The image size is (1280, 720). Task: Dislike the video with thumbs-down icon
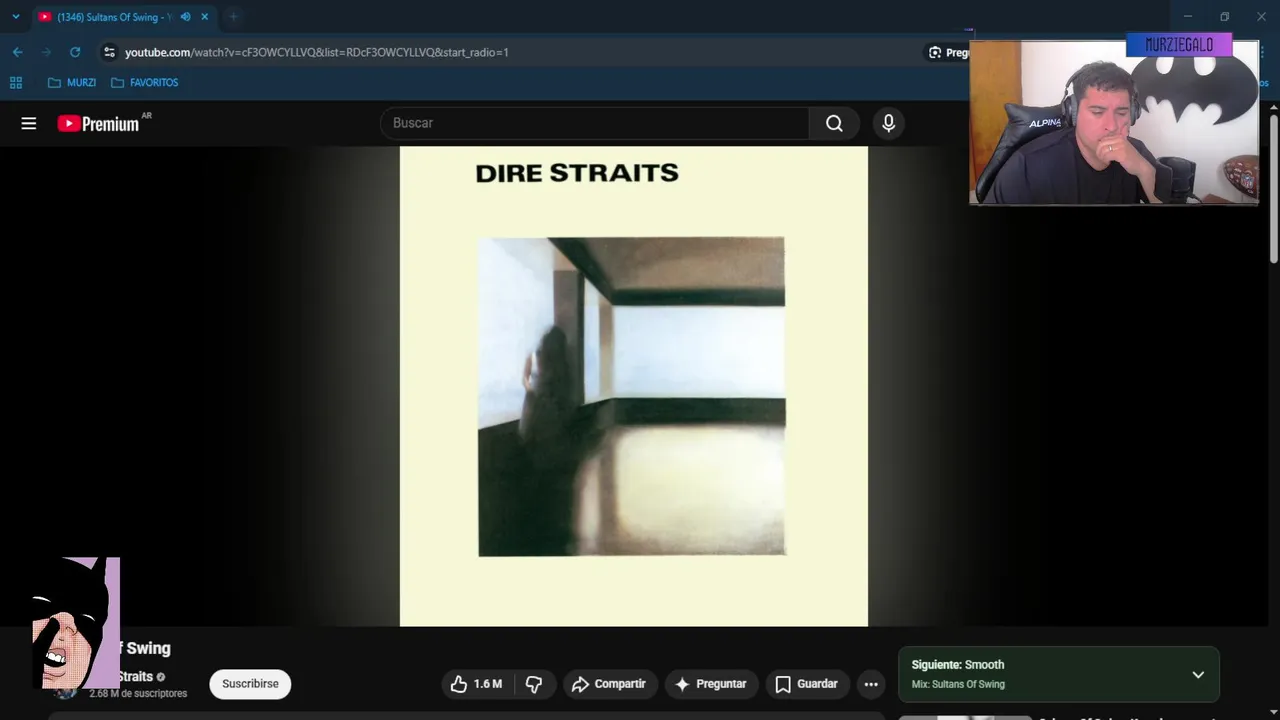point(534,684)
